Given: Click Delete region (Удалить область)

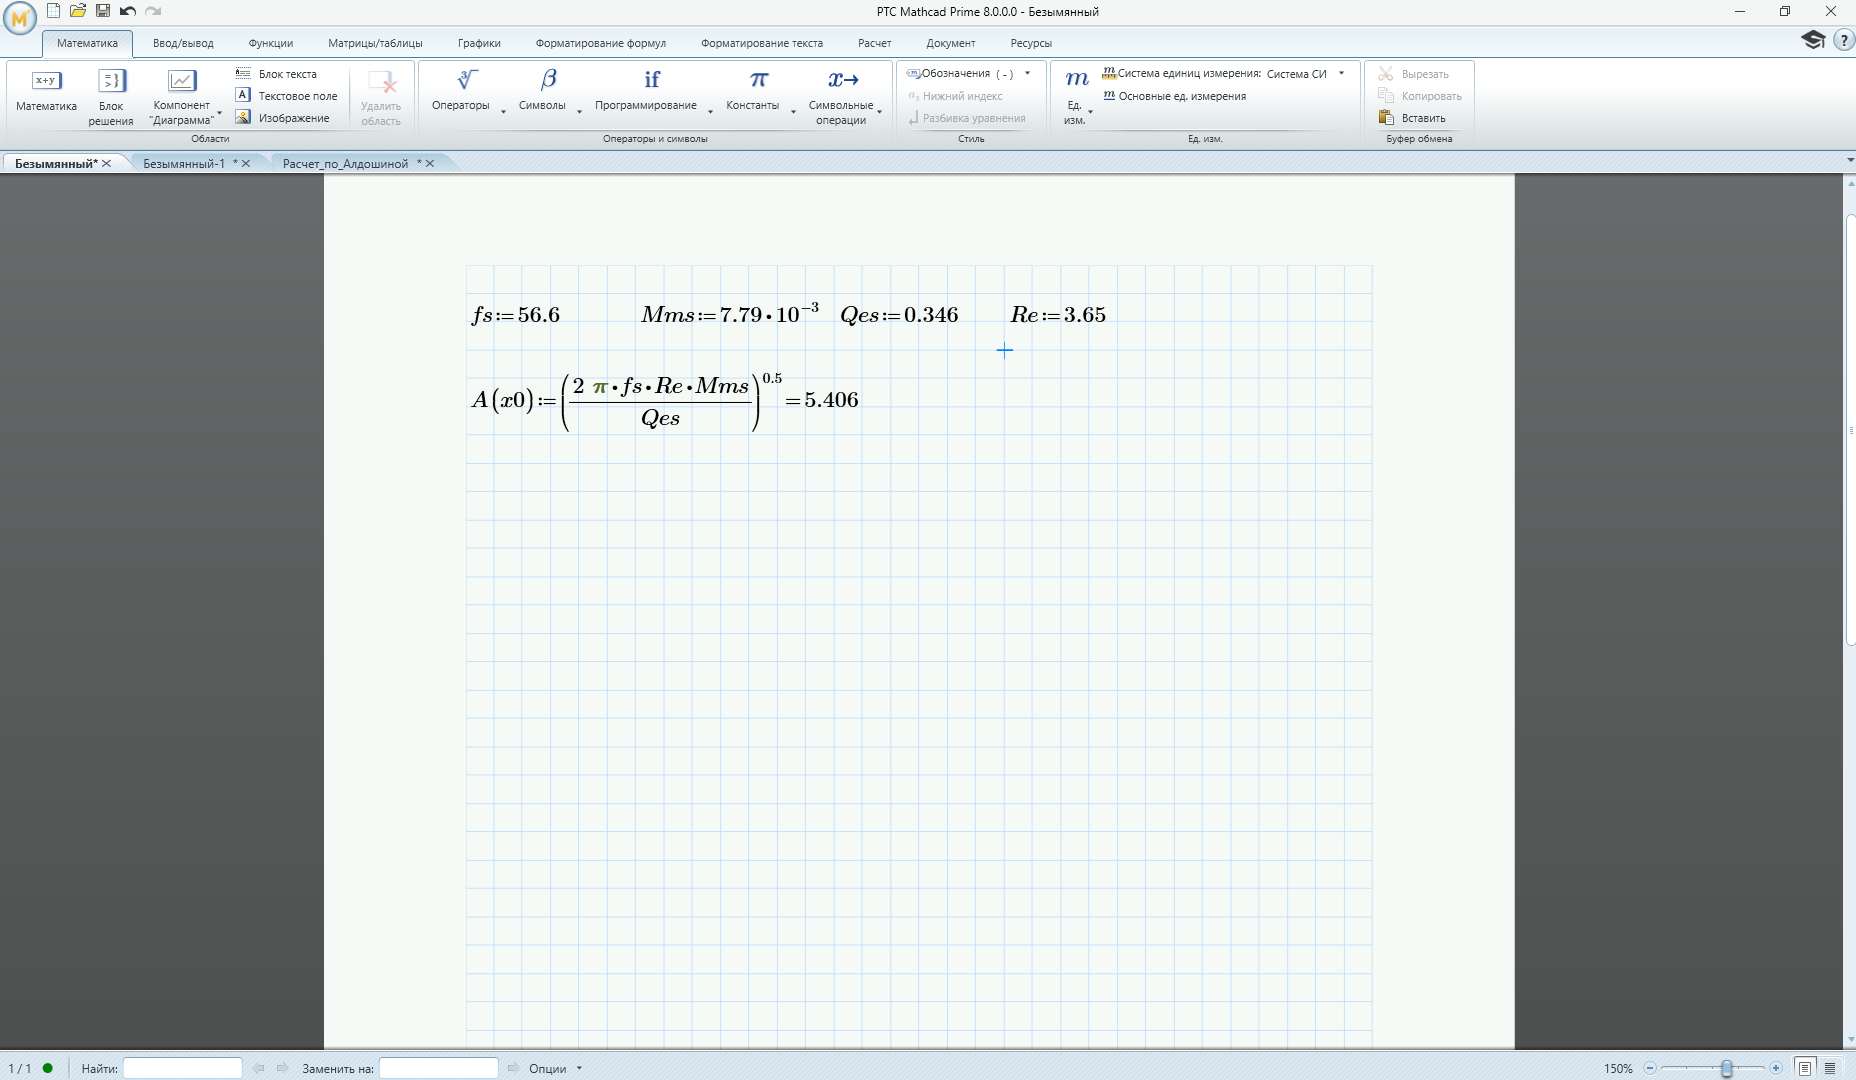Looking at the screenshot, I should [381, 97].
